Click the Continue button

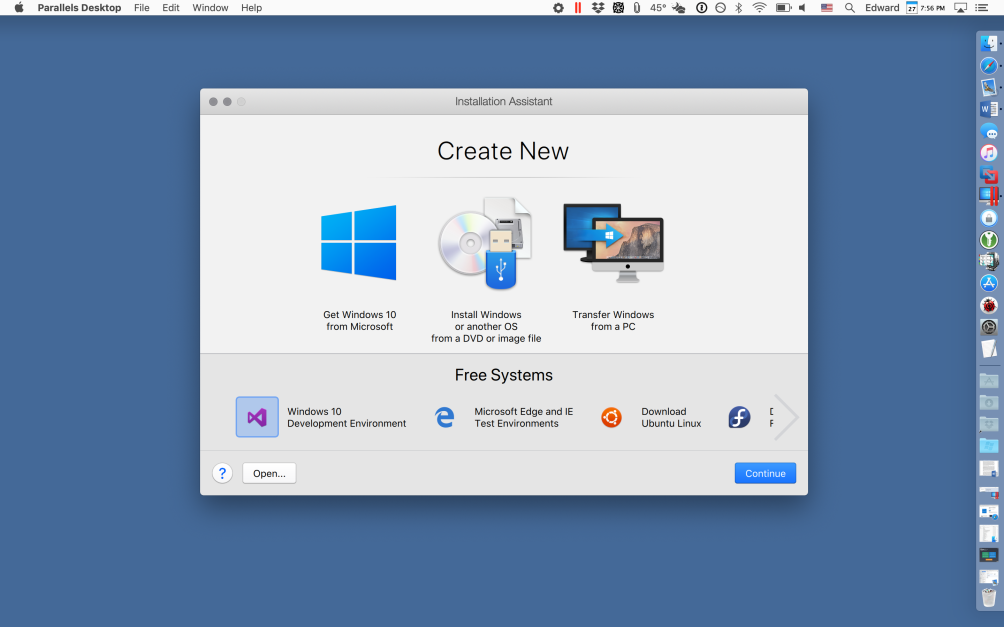tap(765, 473)
